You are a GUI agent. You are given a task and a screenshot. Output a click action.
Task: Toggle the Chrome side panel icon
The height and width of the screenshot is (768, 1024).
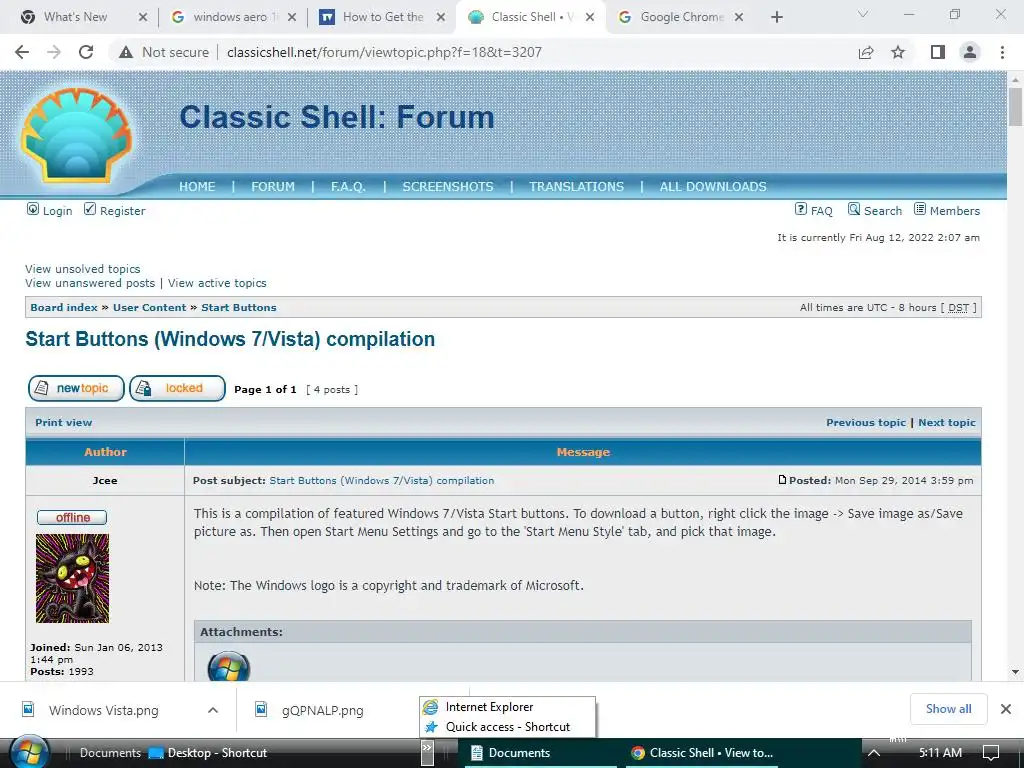(937, 52)
